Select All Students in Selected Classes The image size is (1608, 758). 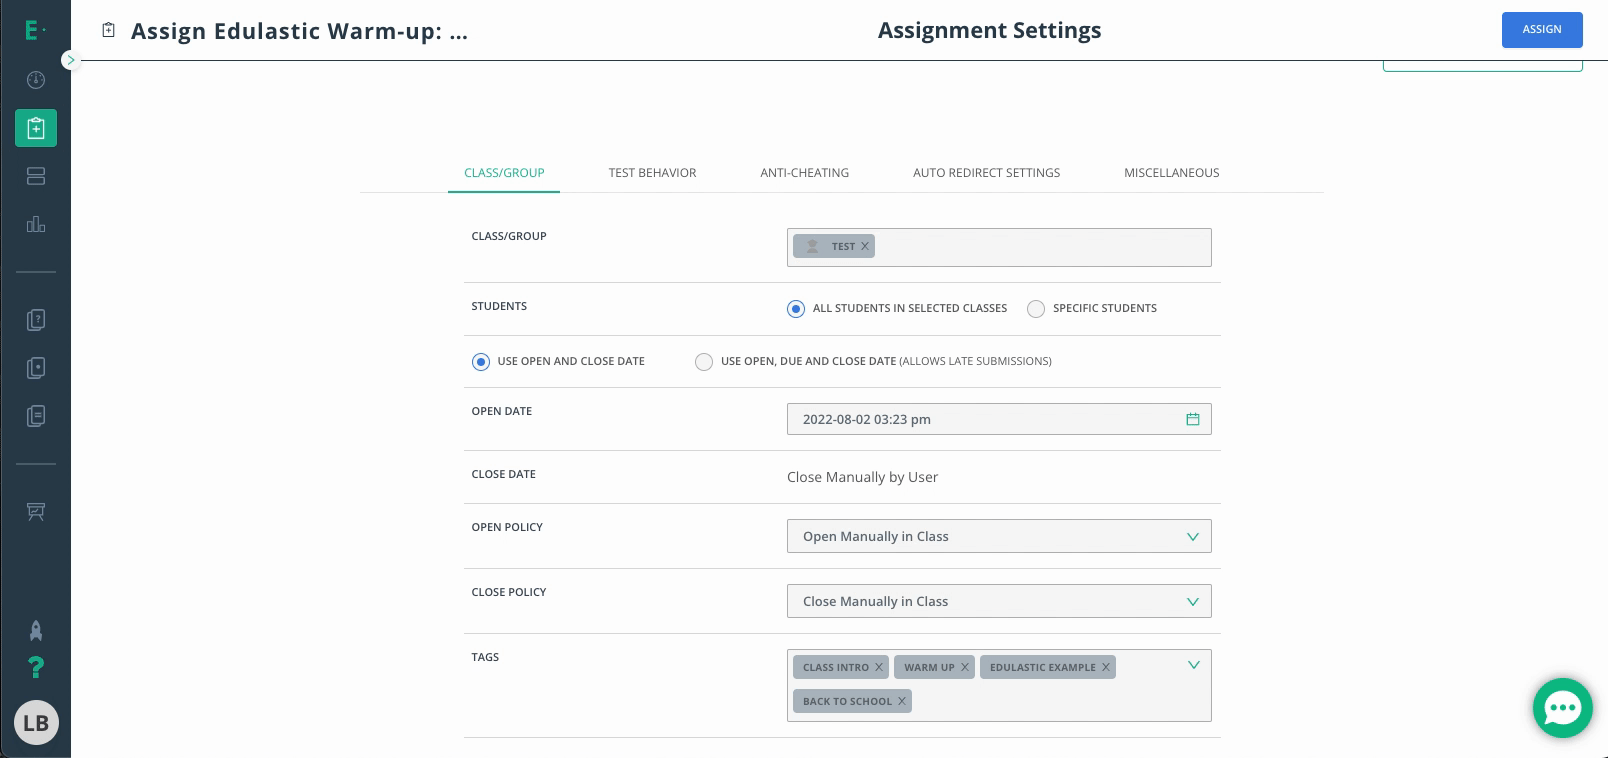click(x=796, y=309)
